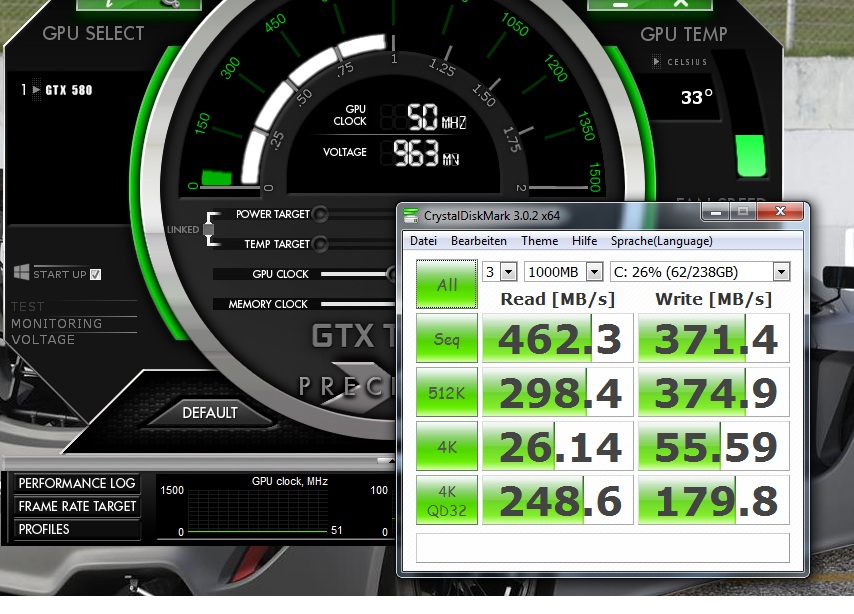Click the Windows logo next to Start Up
Image resolution: width=854 pixels, height=614 pixels.
click(21, 272)
